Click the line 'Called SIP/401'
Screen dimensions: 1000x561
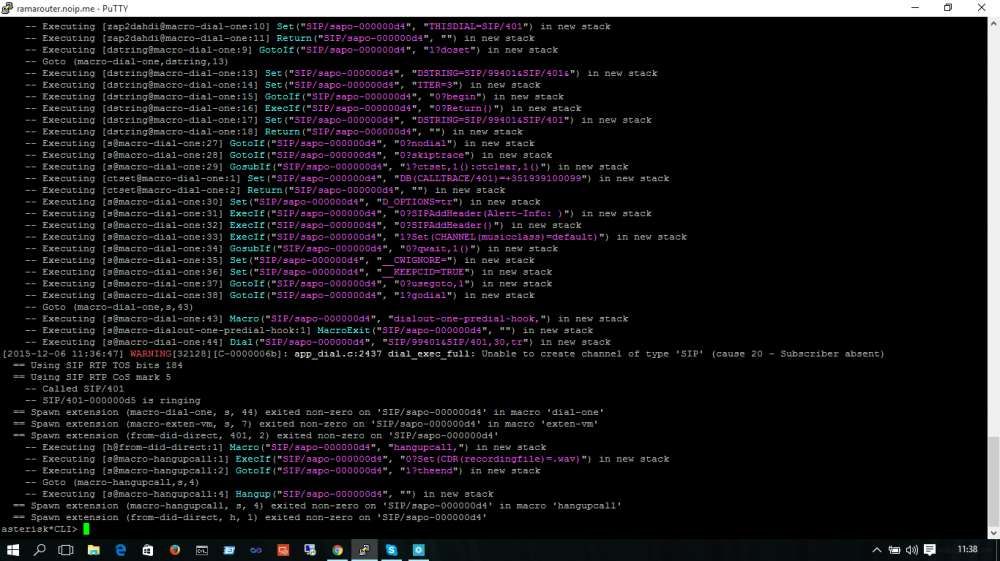(x=74, y=389)
